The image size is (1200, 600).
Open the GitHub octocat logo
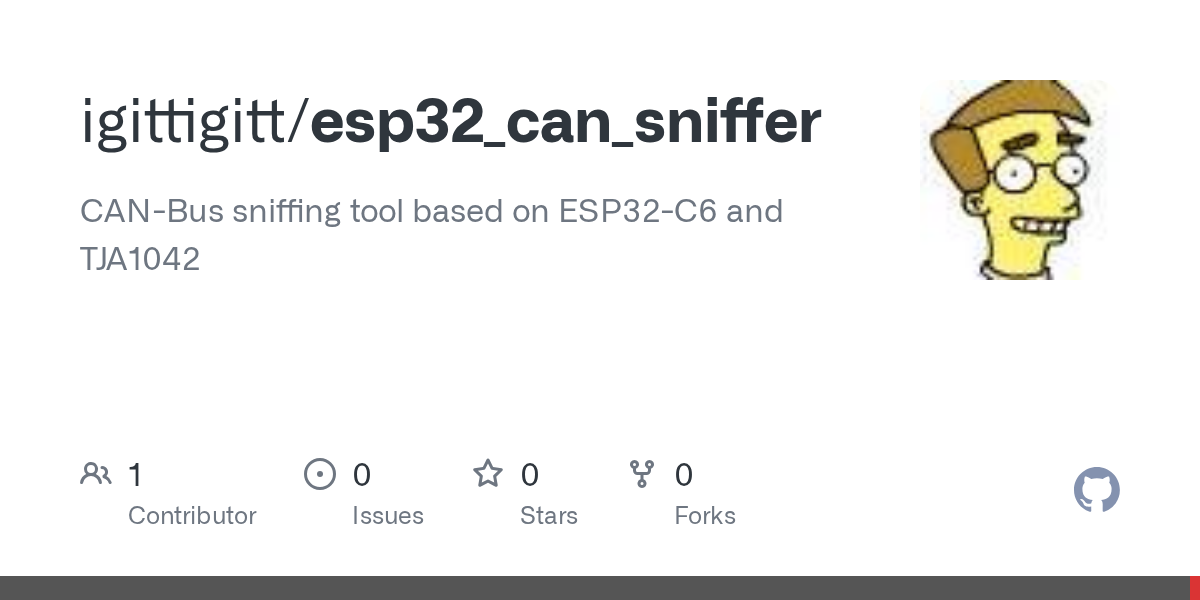coord(1096,490)
